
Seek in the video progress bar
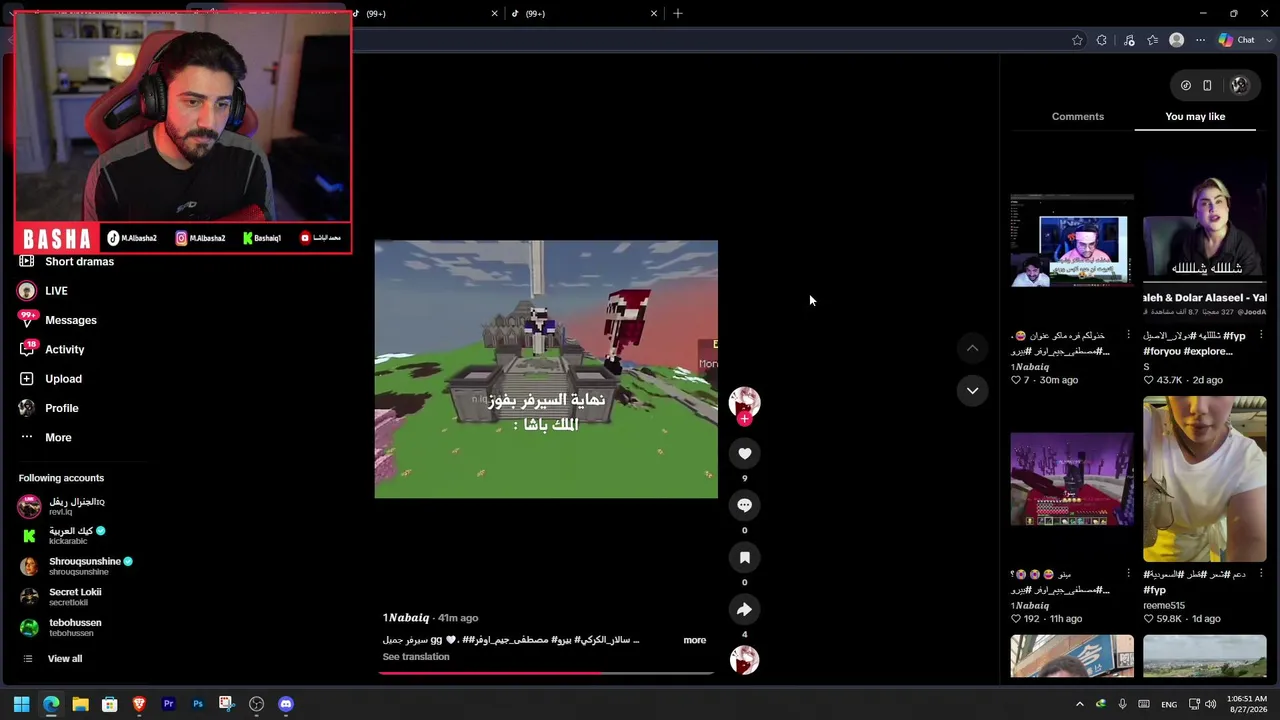point(546,673)
